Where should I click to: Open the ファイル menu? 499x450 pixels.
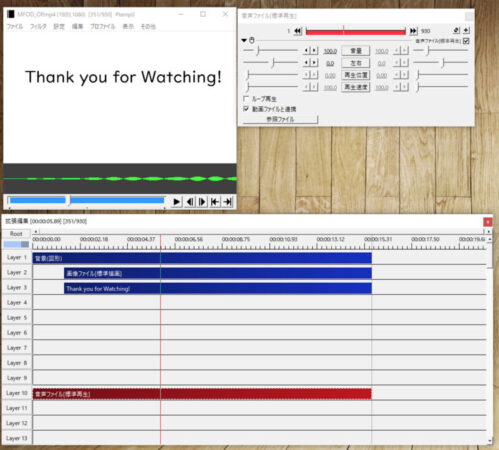15,26
